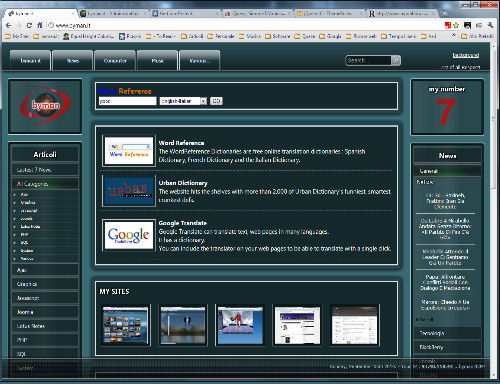The image size is (500, 384).
Task: Open the new tab button after the last tab
Action: tap(444, 13)
